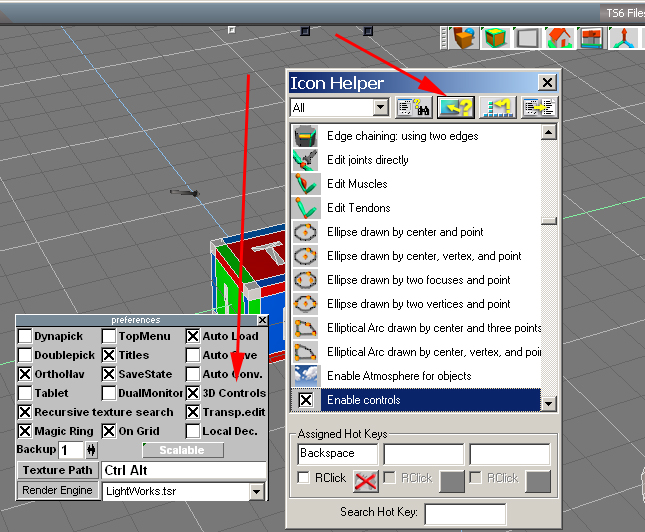The height and width of the screenshot is (532, 645).
Task: Click the third empty Assigned Hot Keys field
Action: click(510, 454)
